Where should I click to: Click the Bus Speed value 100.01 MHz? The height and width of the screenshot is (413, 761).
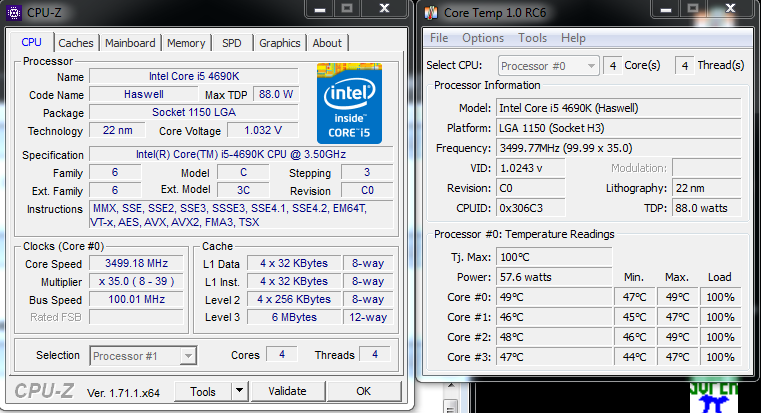pyautogui.click(x=136, y=299)
